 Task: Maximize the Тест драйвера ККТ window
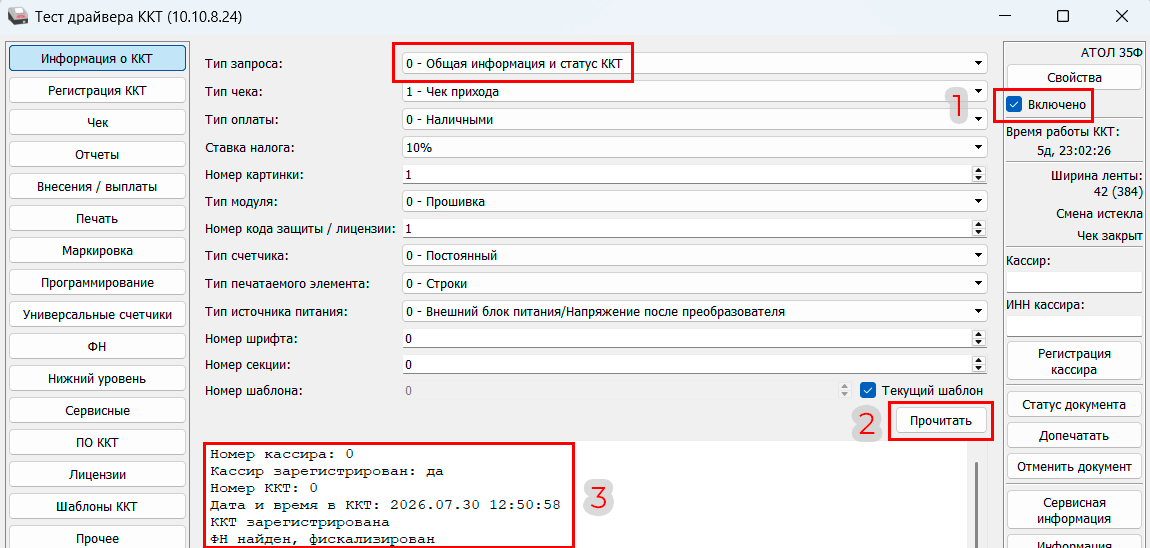(x=1062, y=15)
